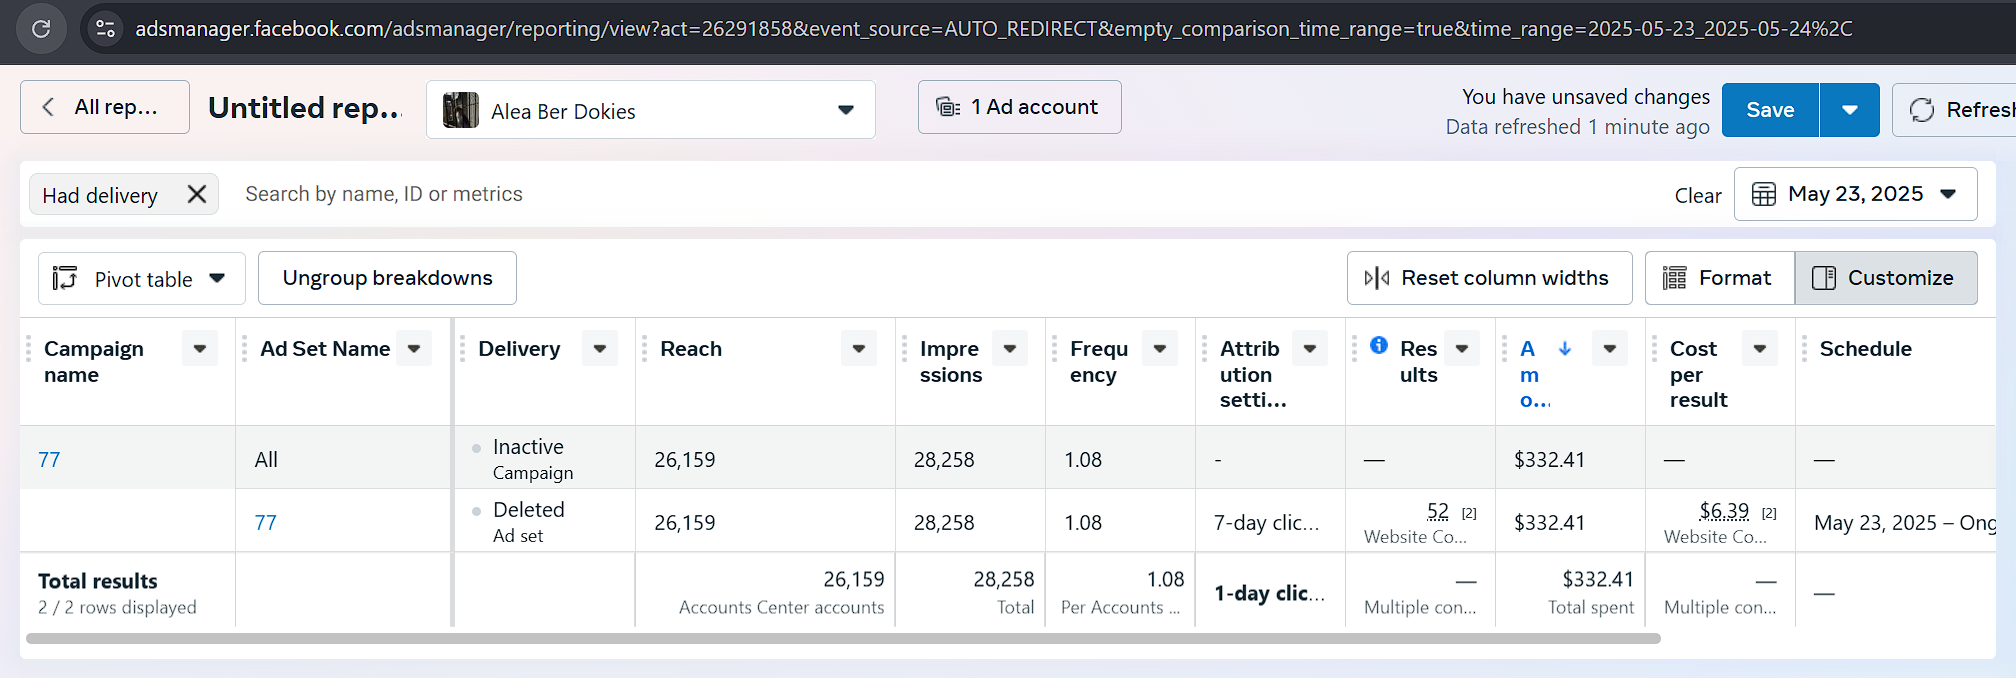This screenshot has width=2016, height=678.
Task: Go back using the All reports arrow
Action: 48,107
